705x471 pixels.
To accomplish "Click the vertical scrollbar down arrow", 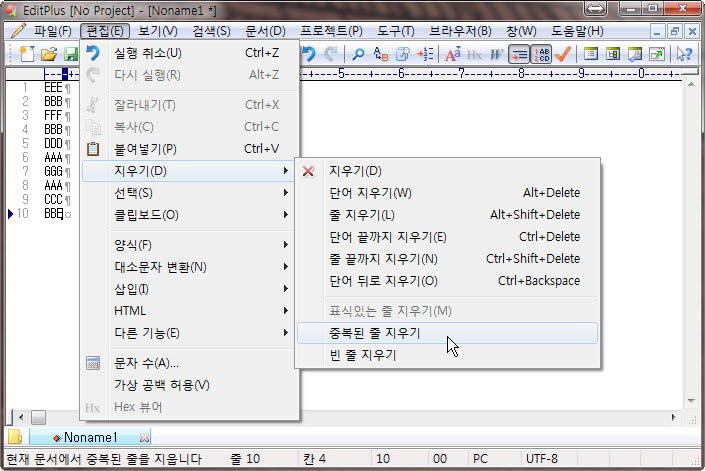I will pyautogui.click(x=691, y=401).
